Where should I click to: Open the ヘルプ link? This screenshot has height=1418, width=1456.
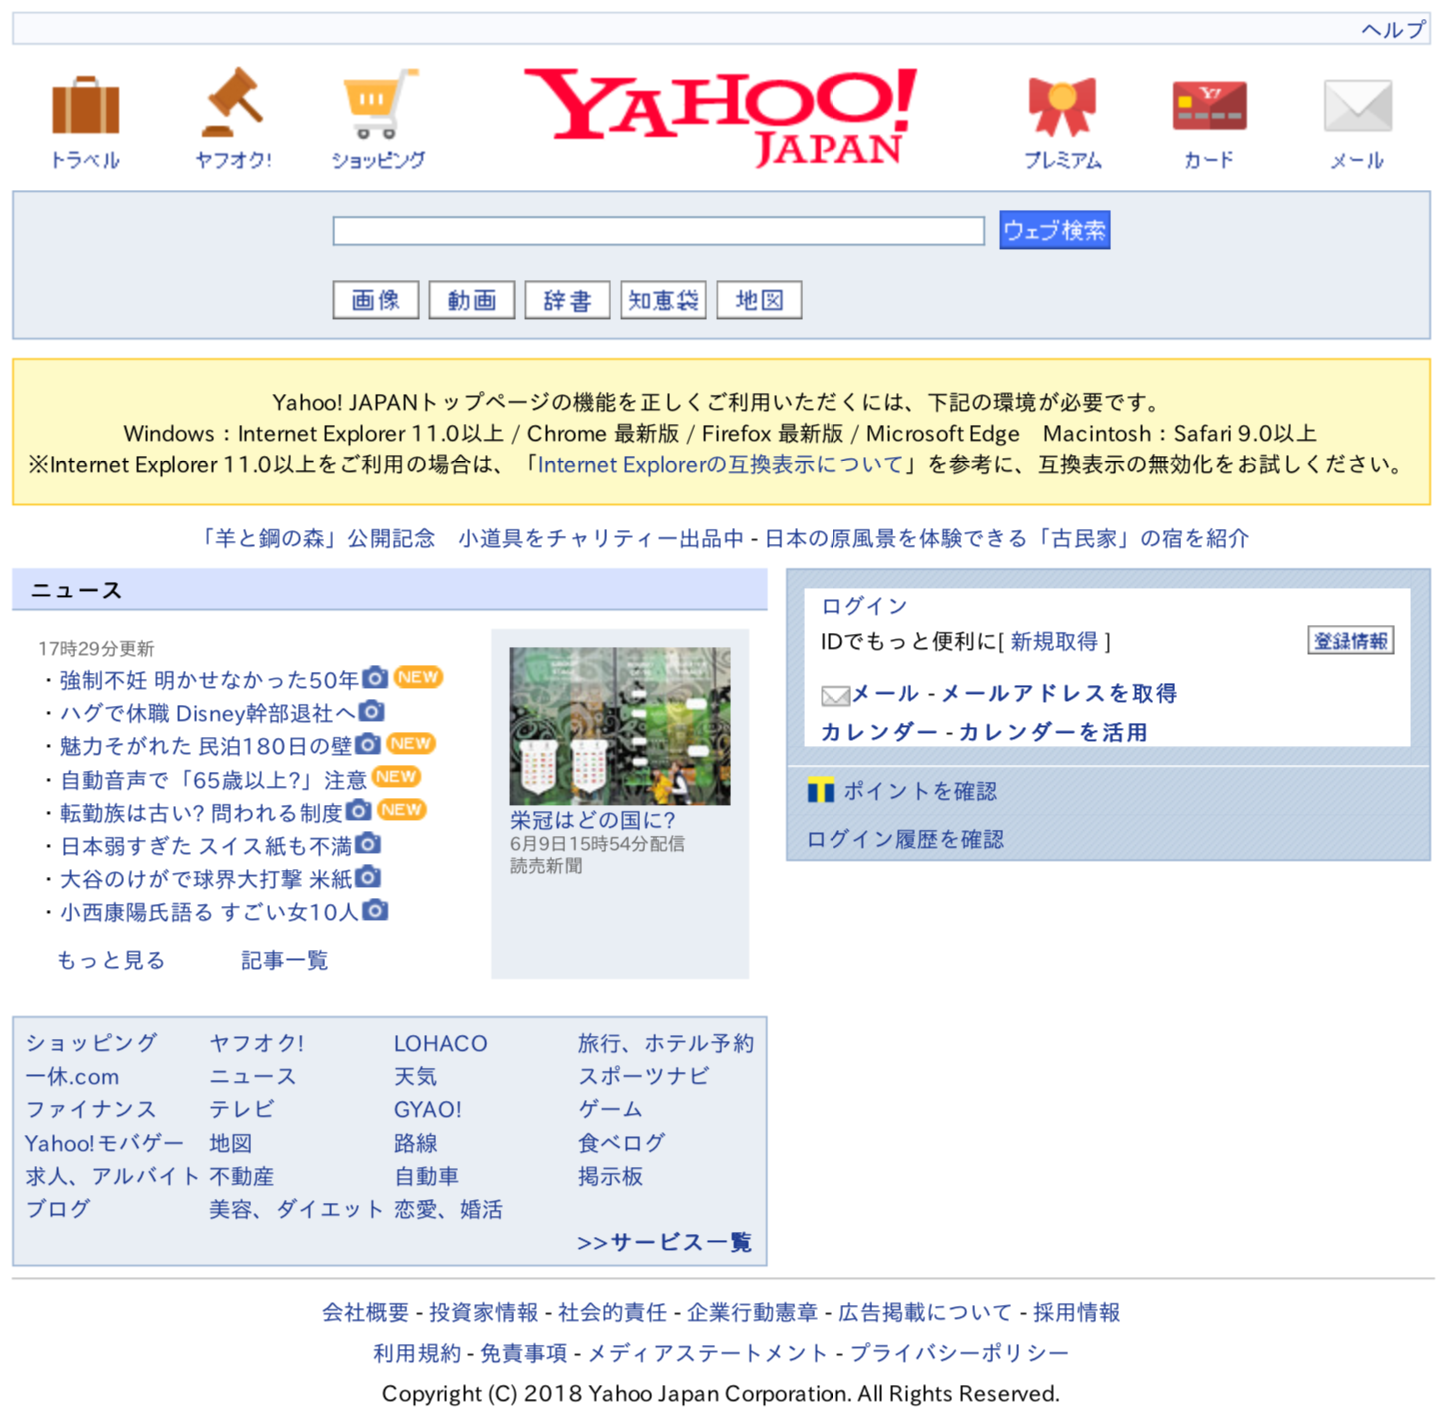[1394, 29]
